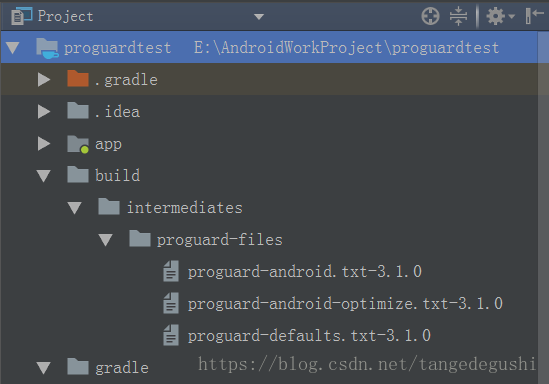This screenshot has width=549, height=384.
Task: Open the gear settings menu
Action: click(496, 16)
